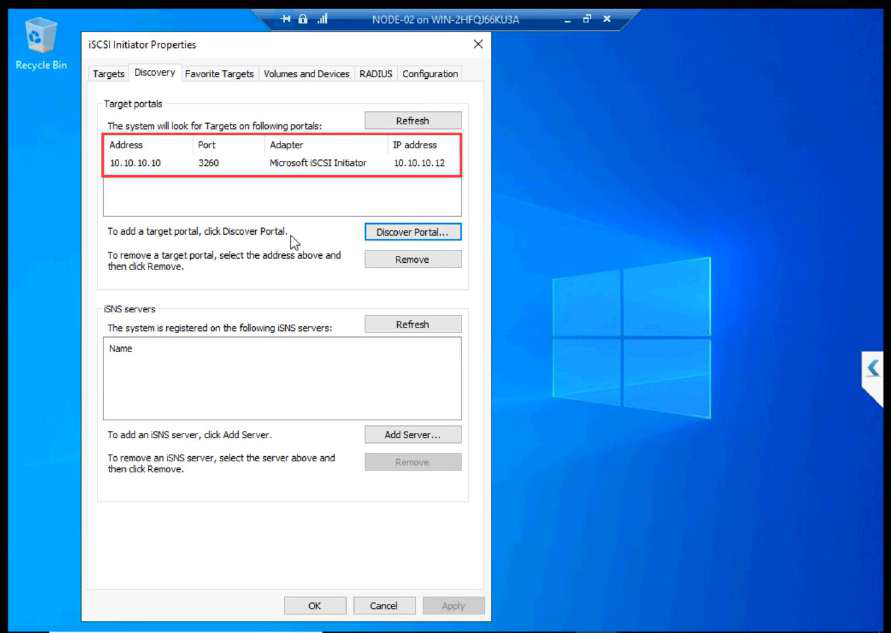The width and height of the screenshot is (891, 633).
Task: Close the iSCSI Initiator Properties dialog
Action: pos(478,44)
